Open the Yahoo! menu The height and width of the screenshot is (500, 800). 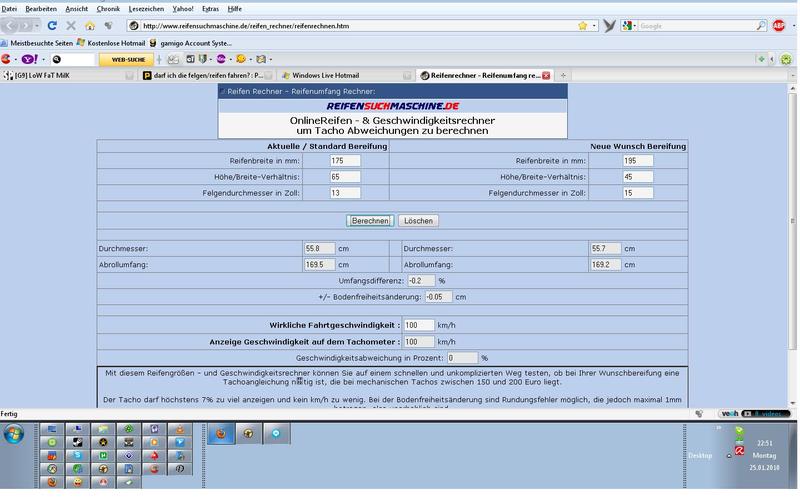183,9
